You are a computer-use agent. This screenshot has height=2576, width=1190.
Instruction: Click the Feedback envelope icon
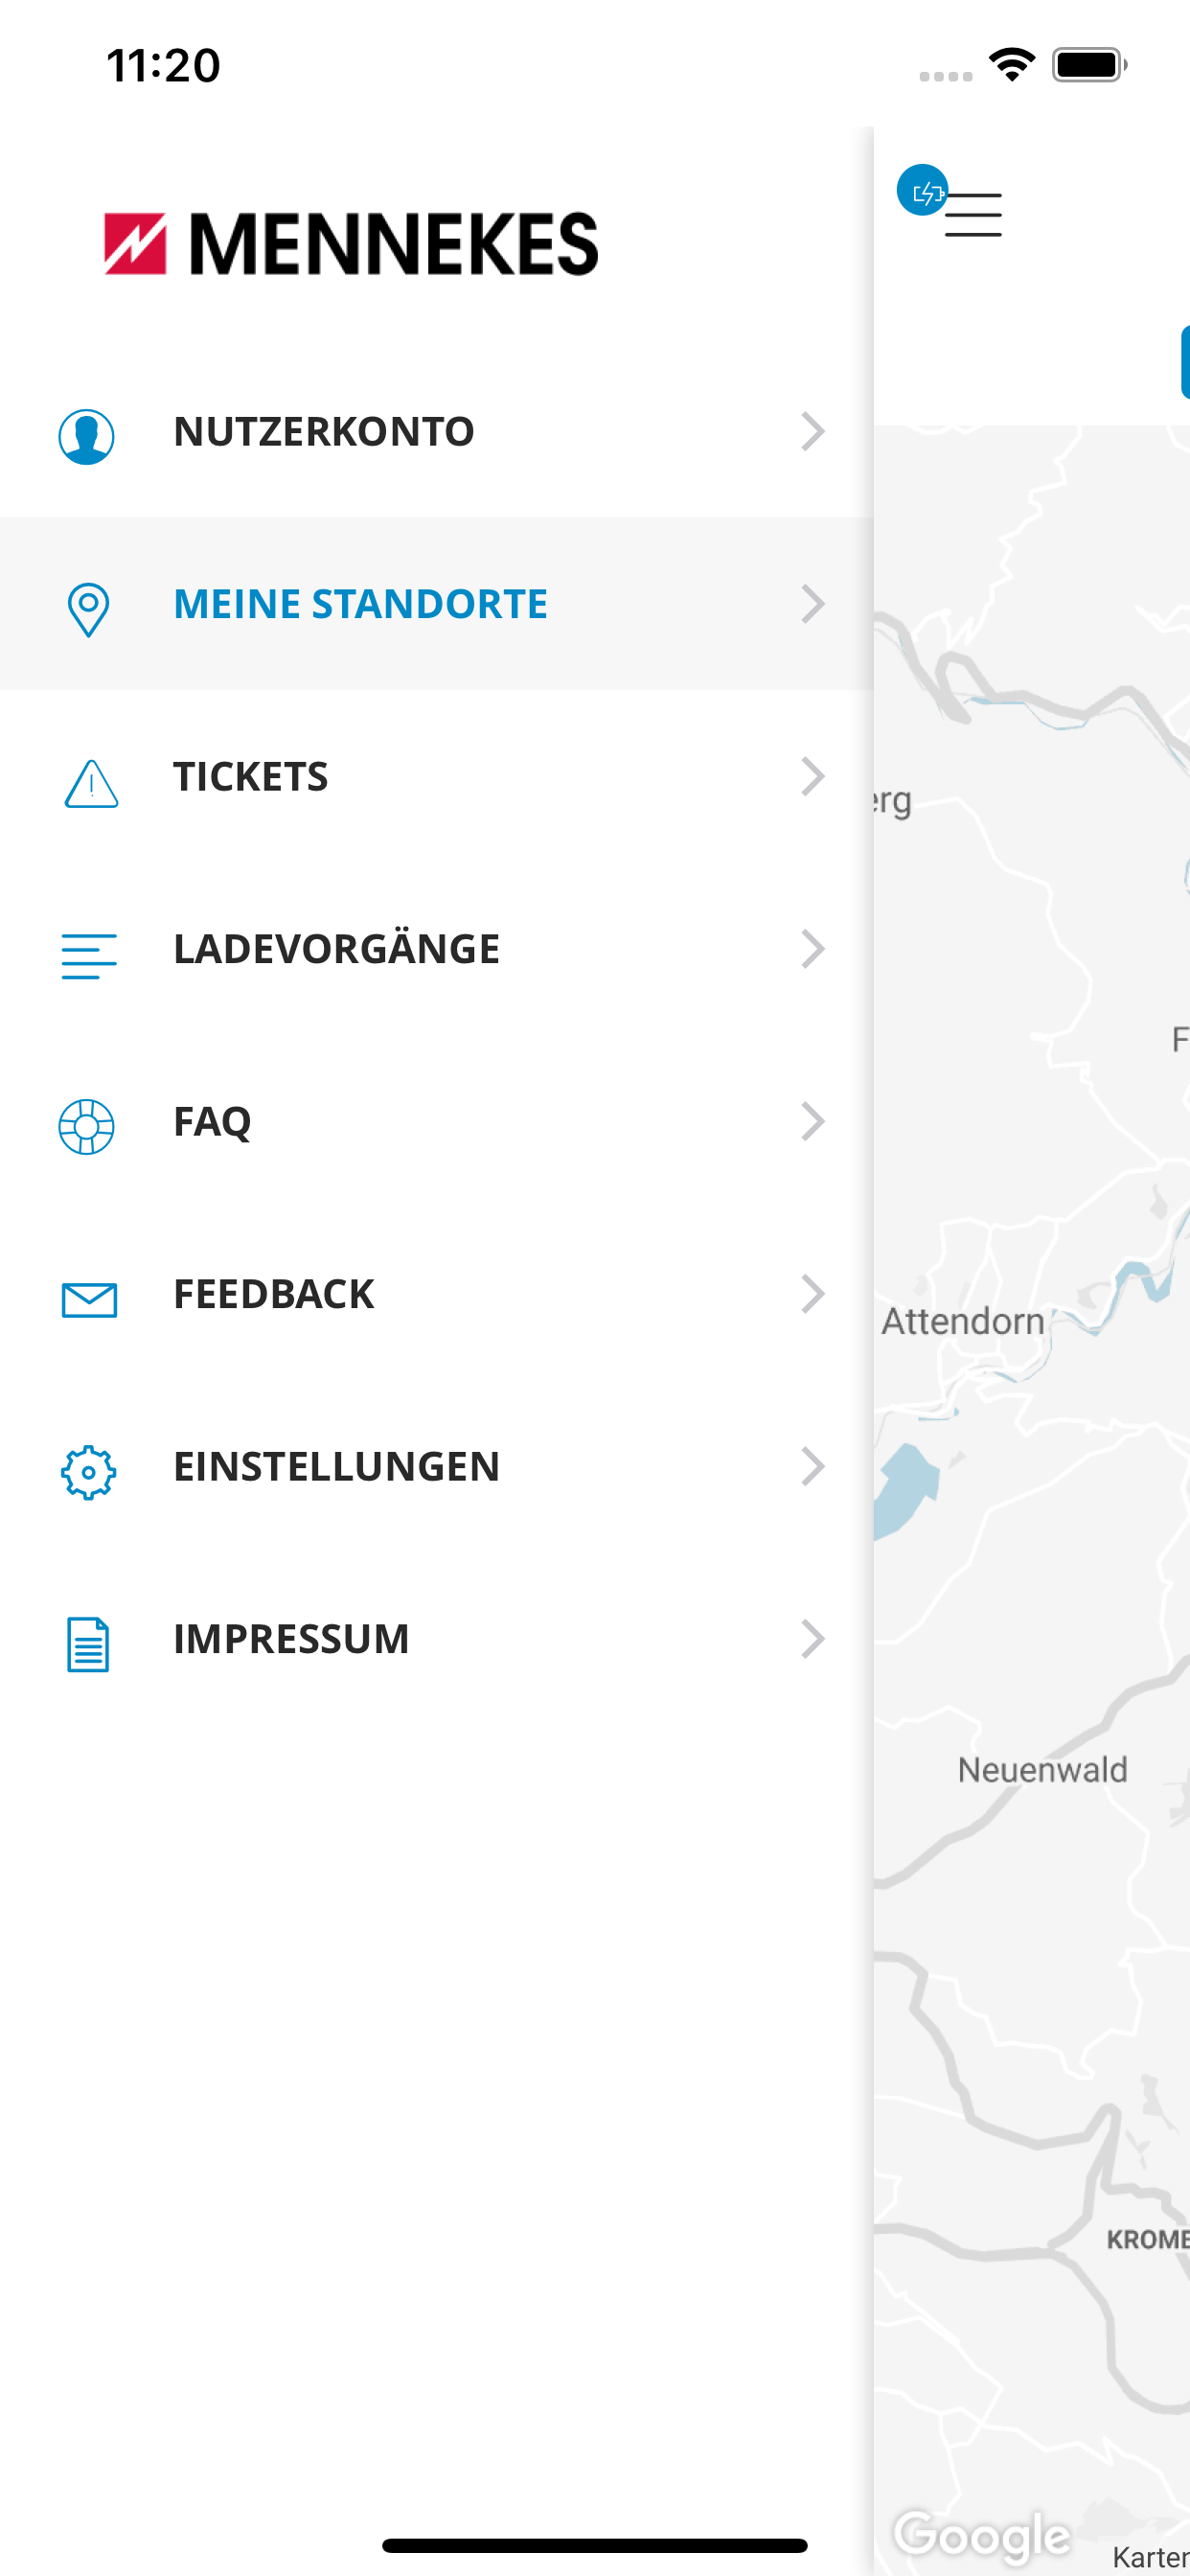click(x=89, y=1299)
